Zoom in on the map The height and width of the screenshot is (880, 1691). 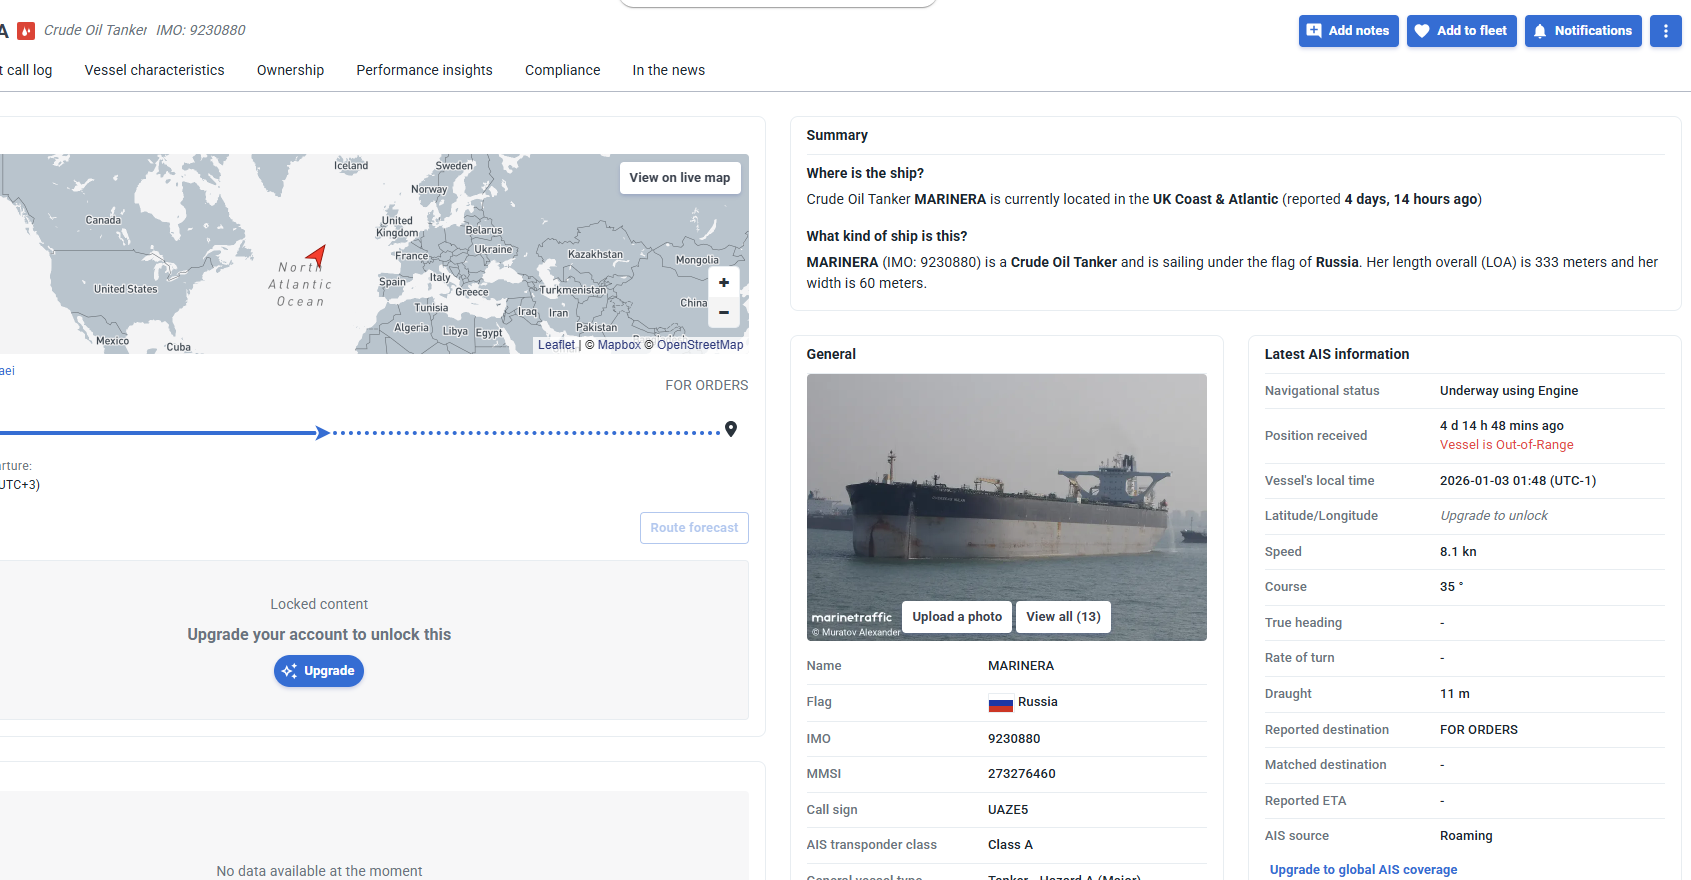[724, 283]
